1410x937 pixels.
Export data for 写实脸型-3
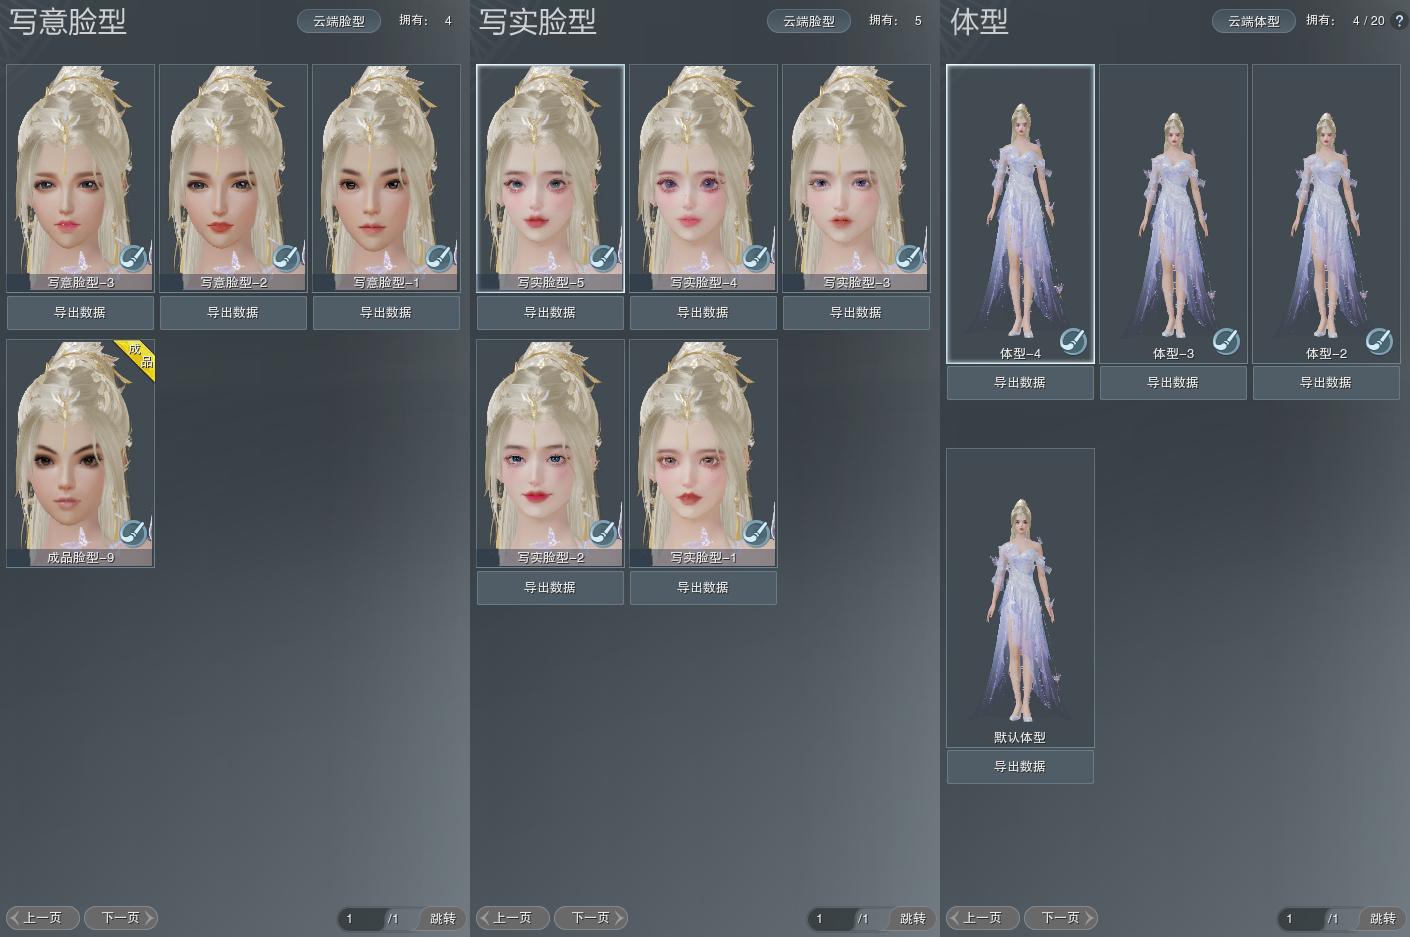pyautogui.click(x=856, y=312)
